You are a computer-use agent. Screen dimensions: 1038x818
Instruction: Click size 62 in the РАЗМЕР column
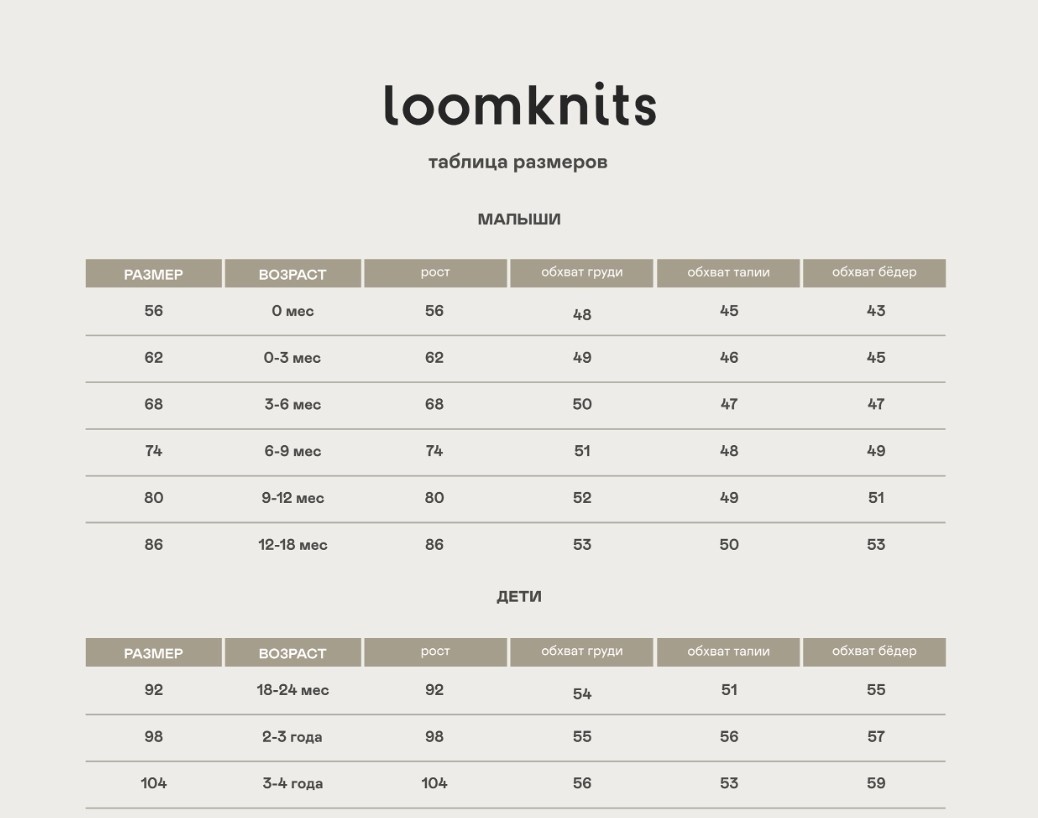pos(154,358)
